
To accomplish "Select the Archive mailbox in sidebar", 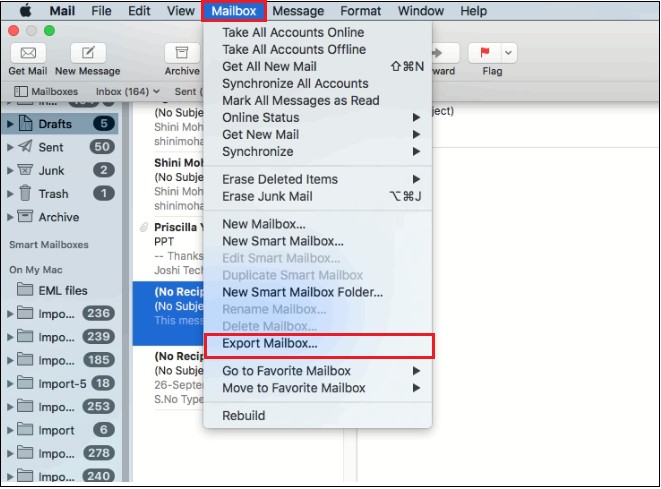I will 59,217.
